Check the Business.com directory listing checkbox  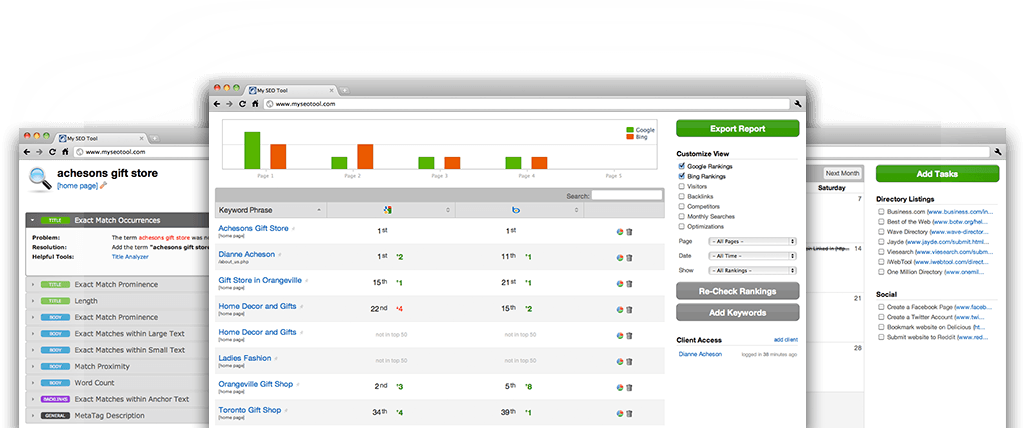point(880,212)
